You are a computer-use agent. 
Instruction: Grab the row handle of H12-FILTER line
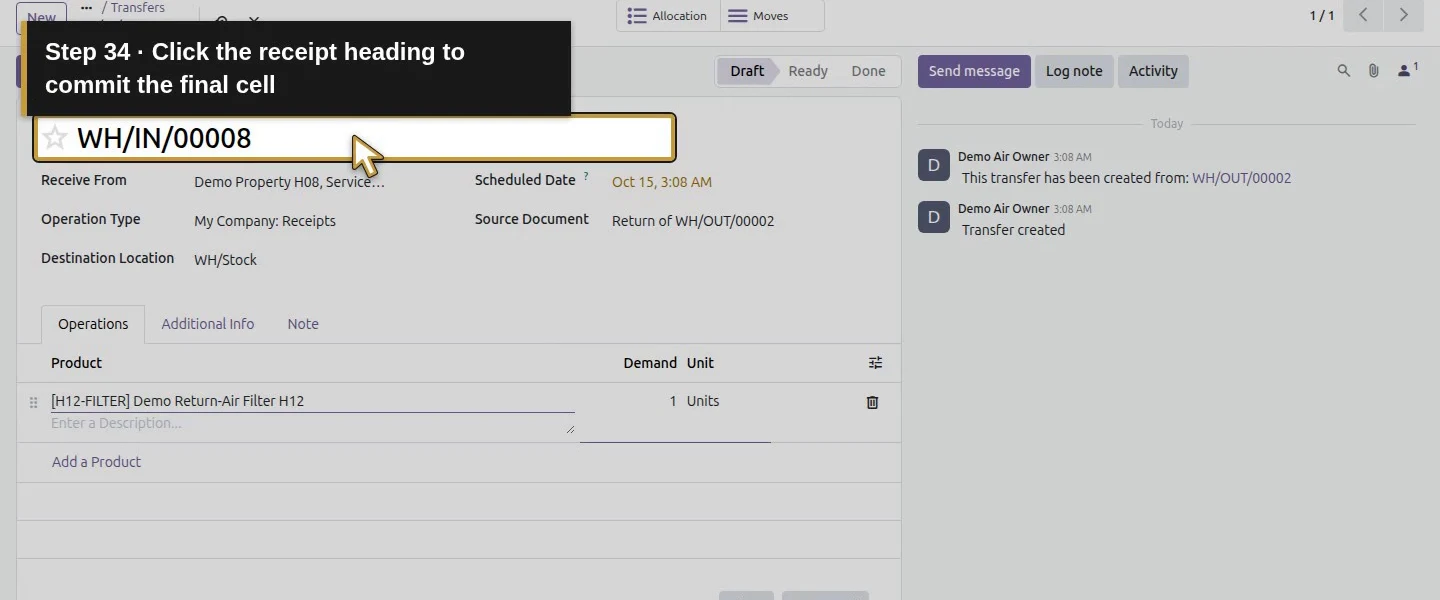coord(33,402)
